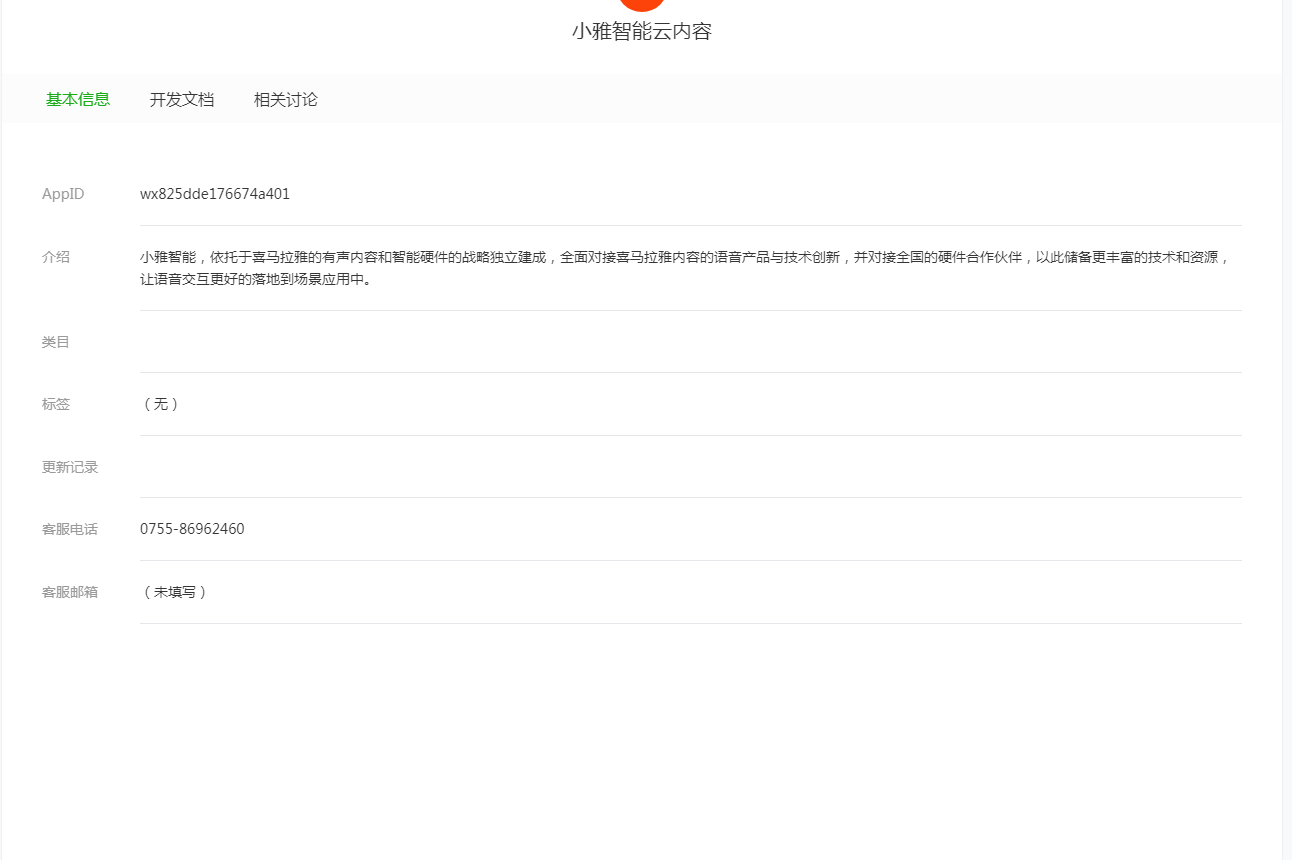The height and width of the screenshot is (860, 1292).
Task: Click the 类目 field label
Action: click(56, 342)
